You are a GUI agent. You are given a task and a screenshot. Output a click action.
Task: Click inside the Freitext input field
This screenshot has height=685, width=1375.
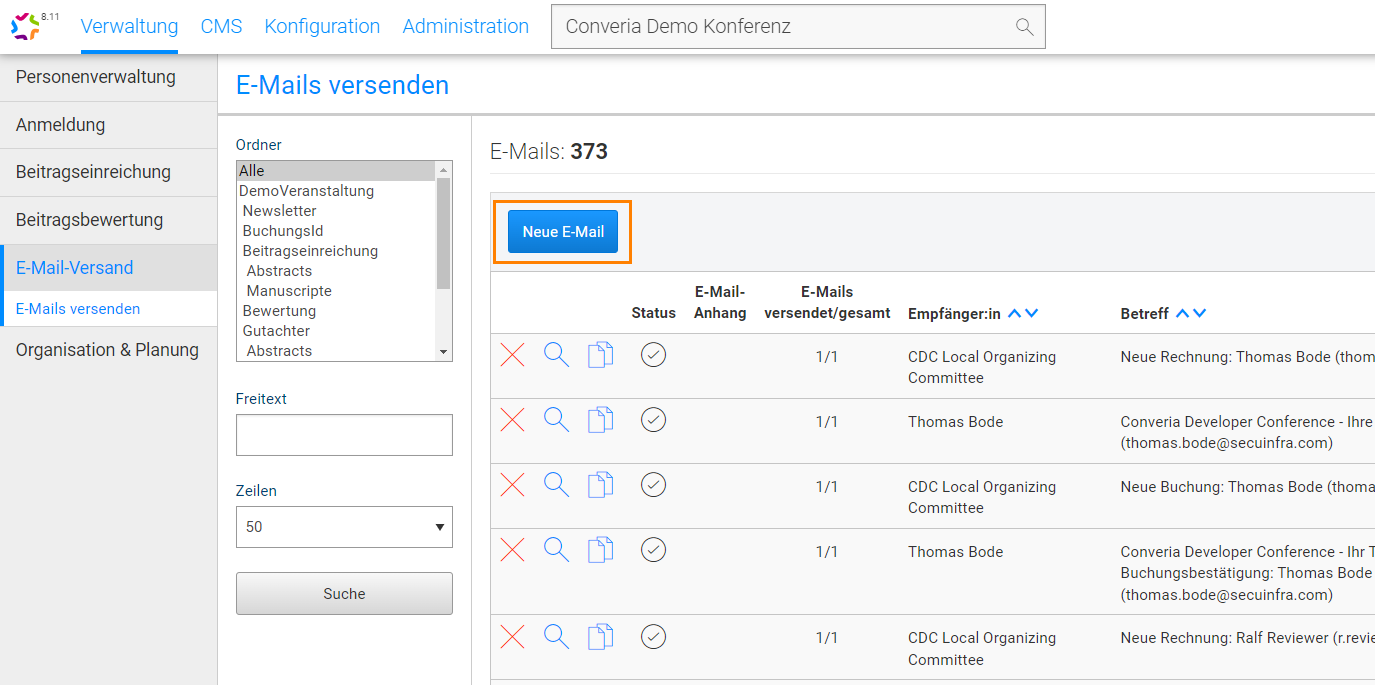344,434
